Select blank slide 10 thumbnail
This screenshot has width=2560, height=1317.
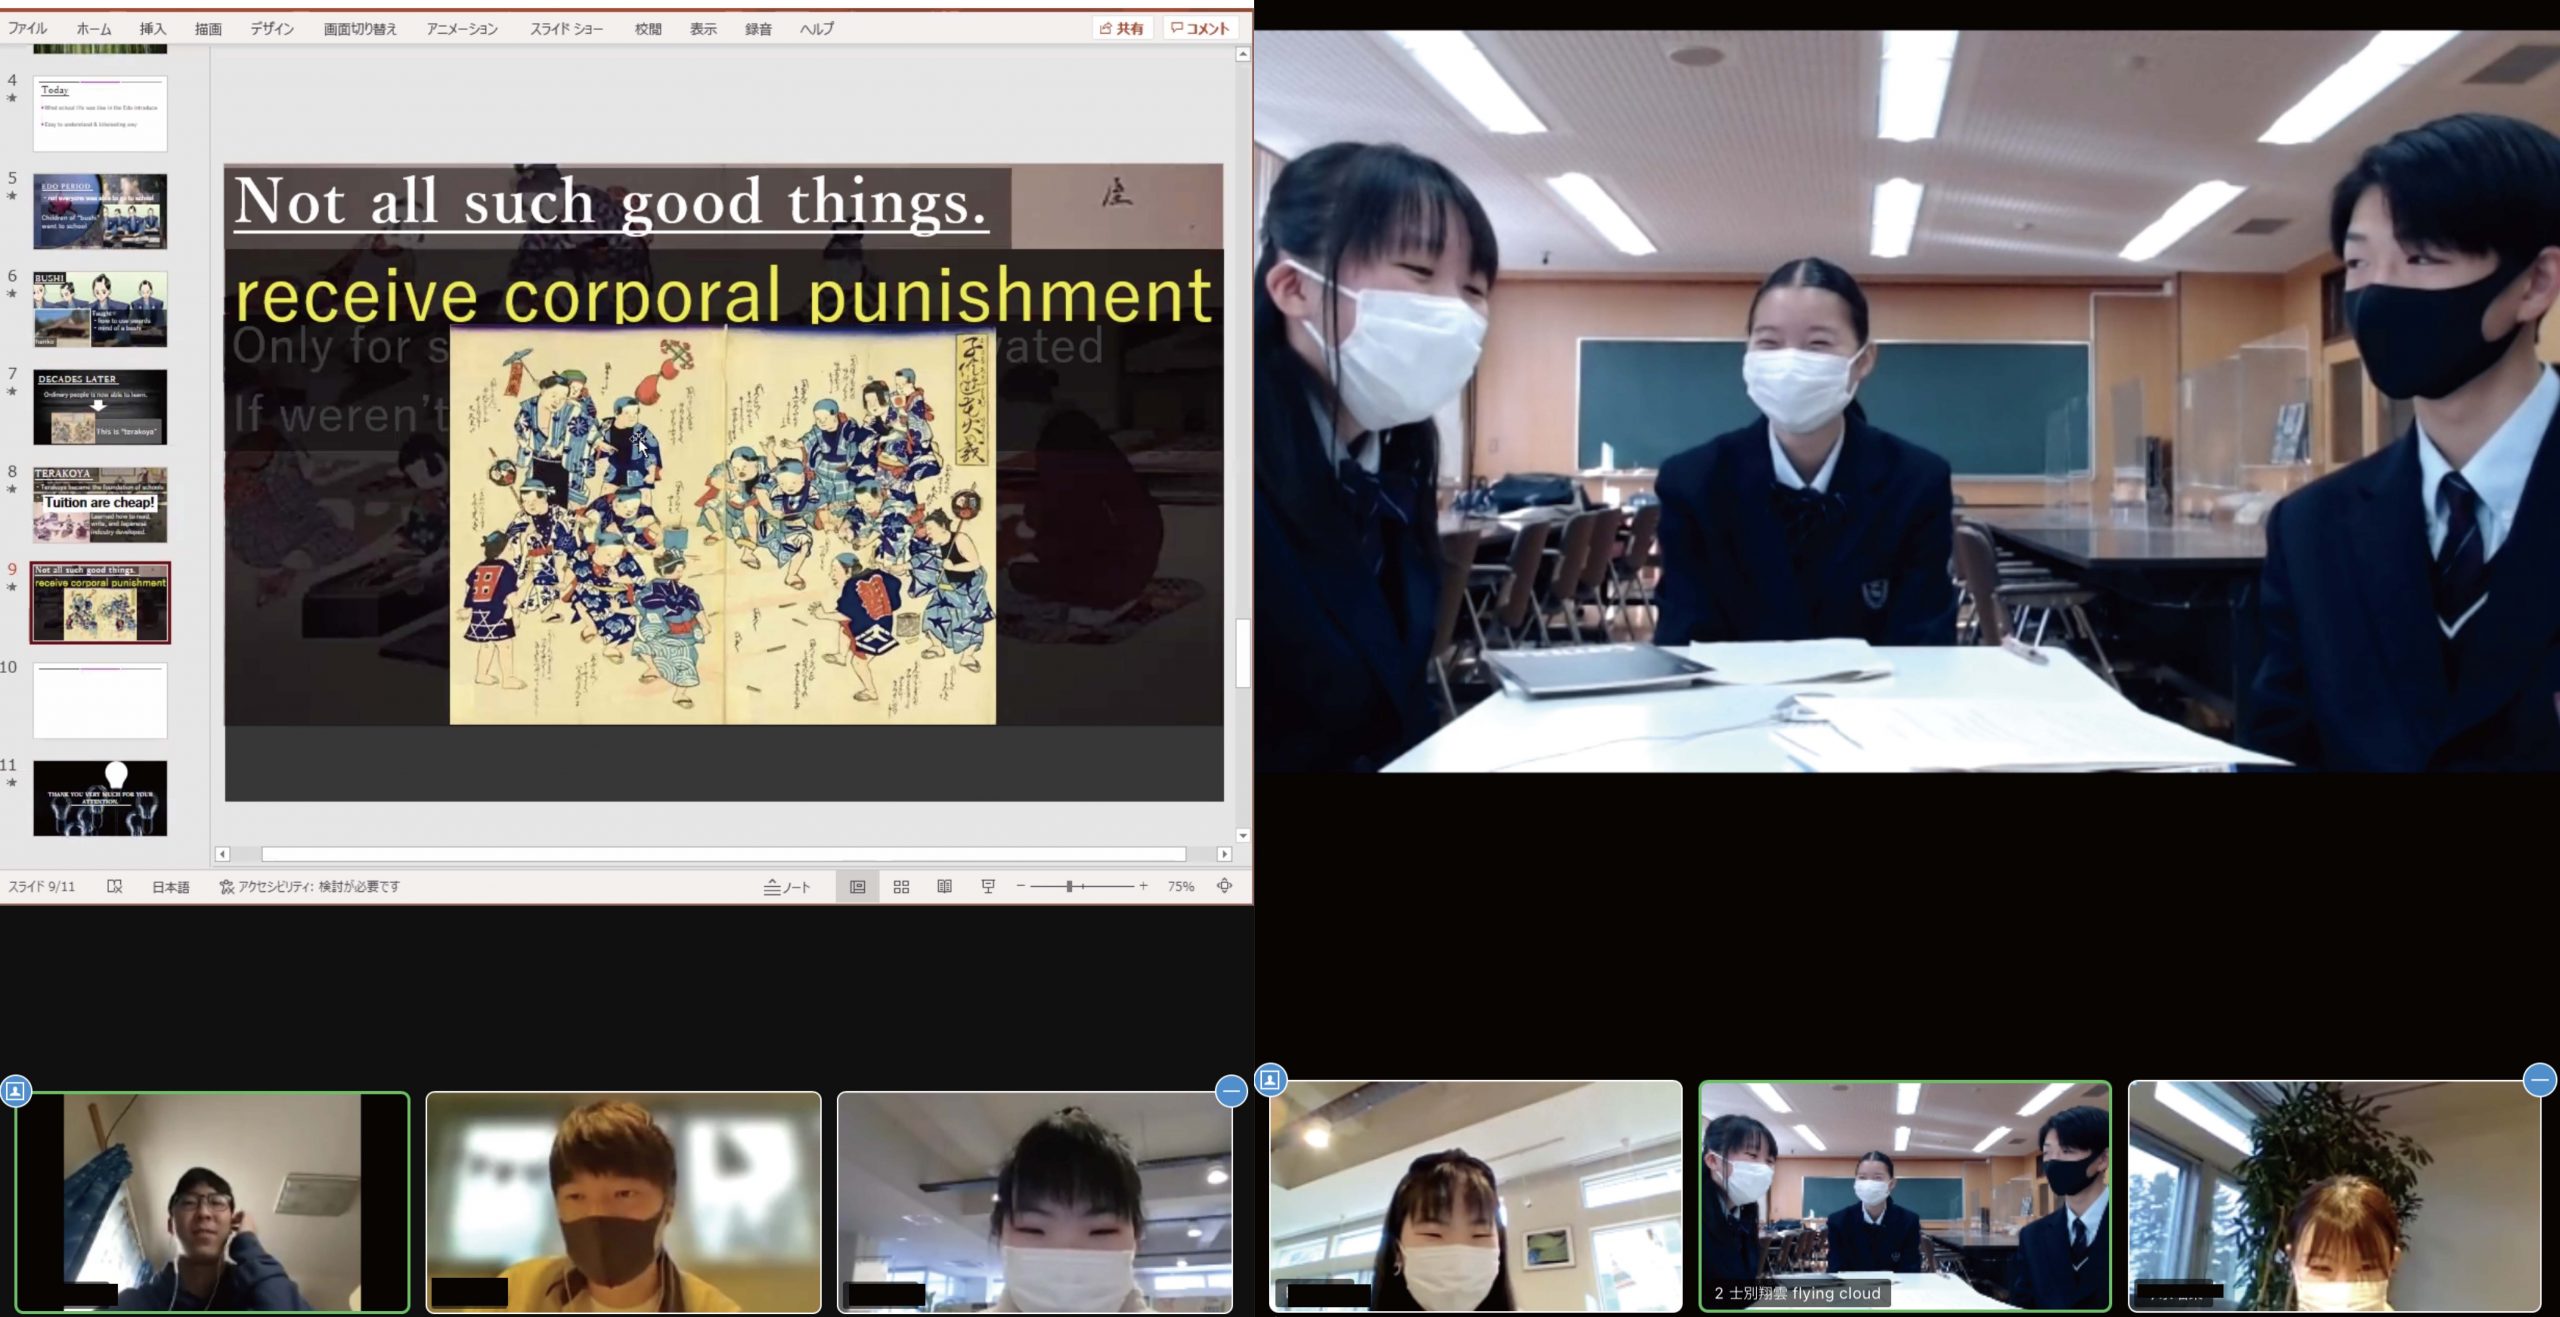(x=100, y=701)
